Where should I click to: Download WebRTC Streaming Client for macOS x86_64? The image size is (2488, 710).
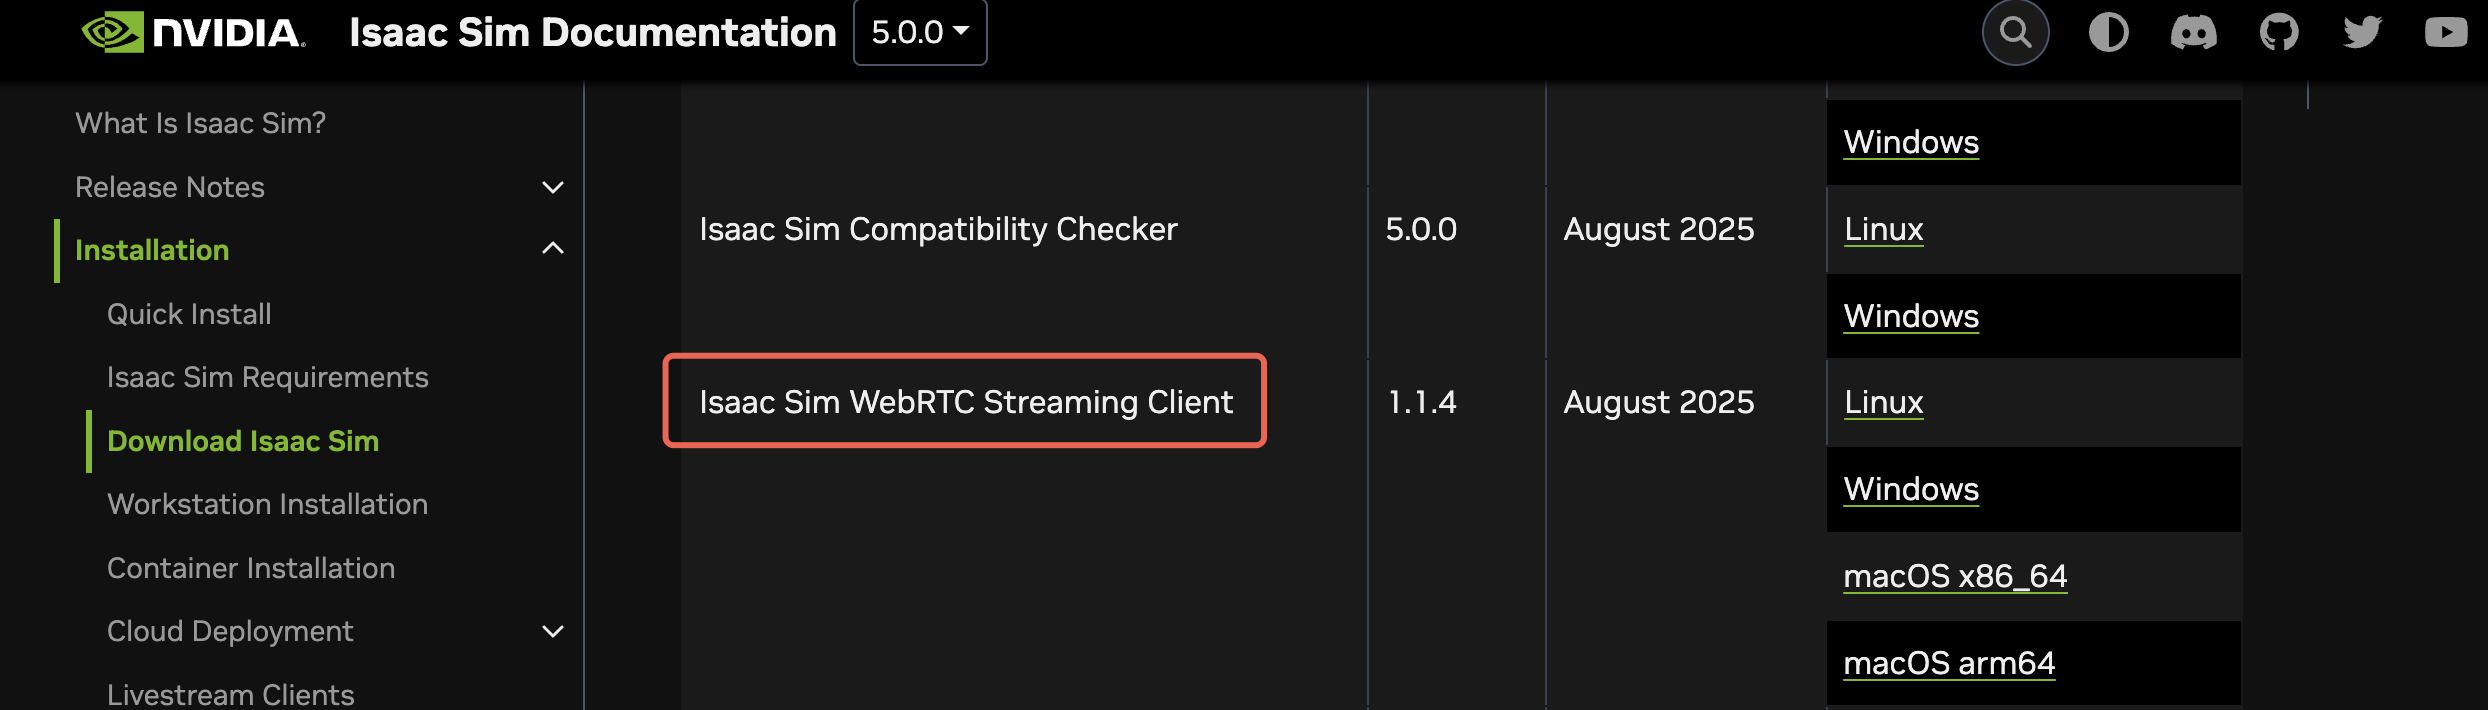pyautogui.click(x=1954, y=576)
